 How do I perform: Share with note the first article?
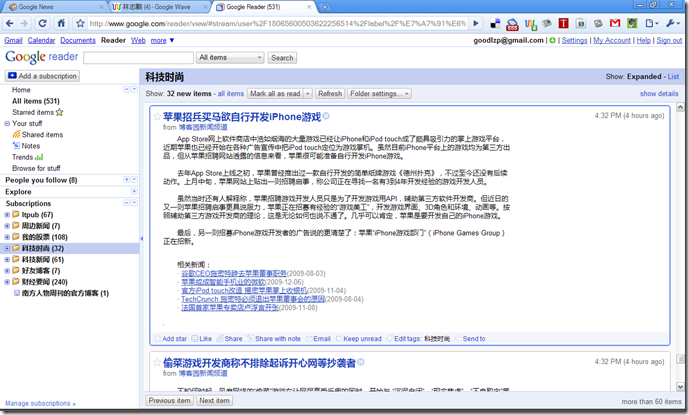274,339
